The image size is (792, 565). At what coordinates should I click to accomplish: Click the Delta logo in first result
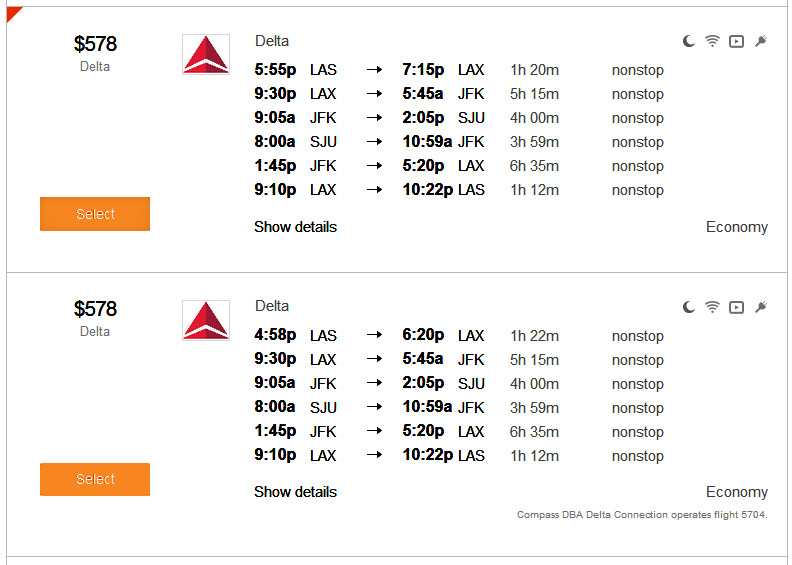(206, 55)
